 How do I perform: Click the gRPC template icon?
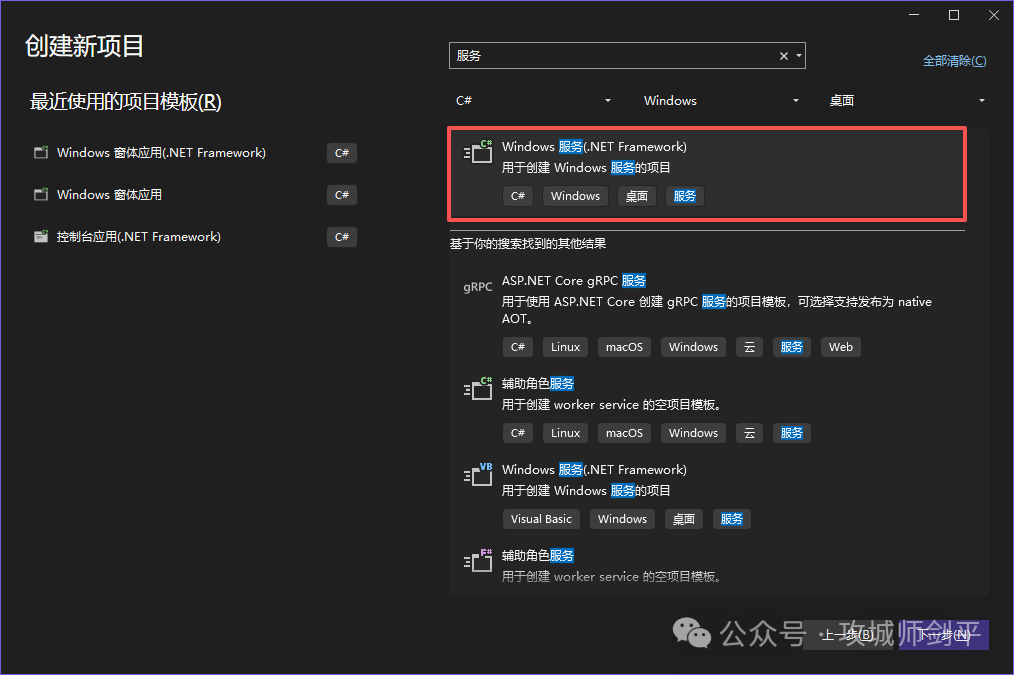[x=478, y=286]
